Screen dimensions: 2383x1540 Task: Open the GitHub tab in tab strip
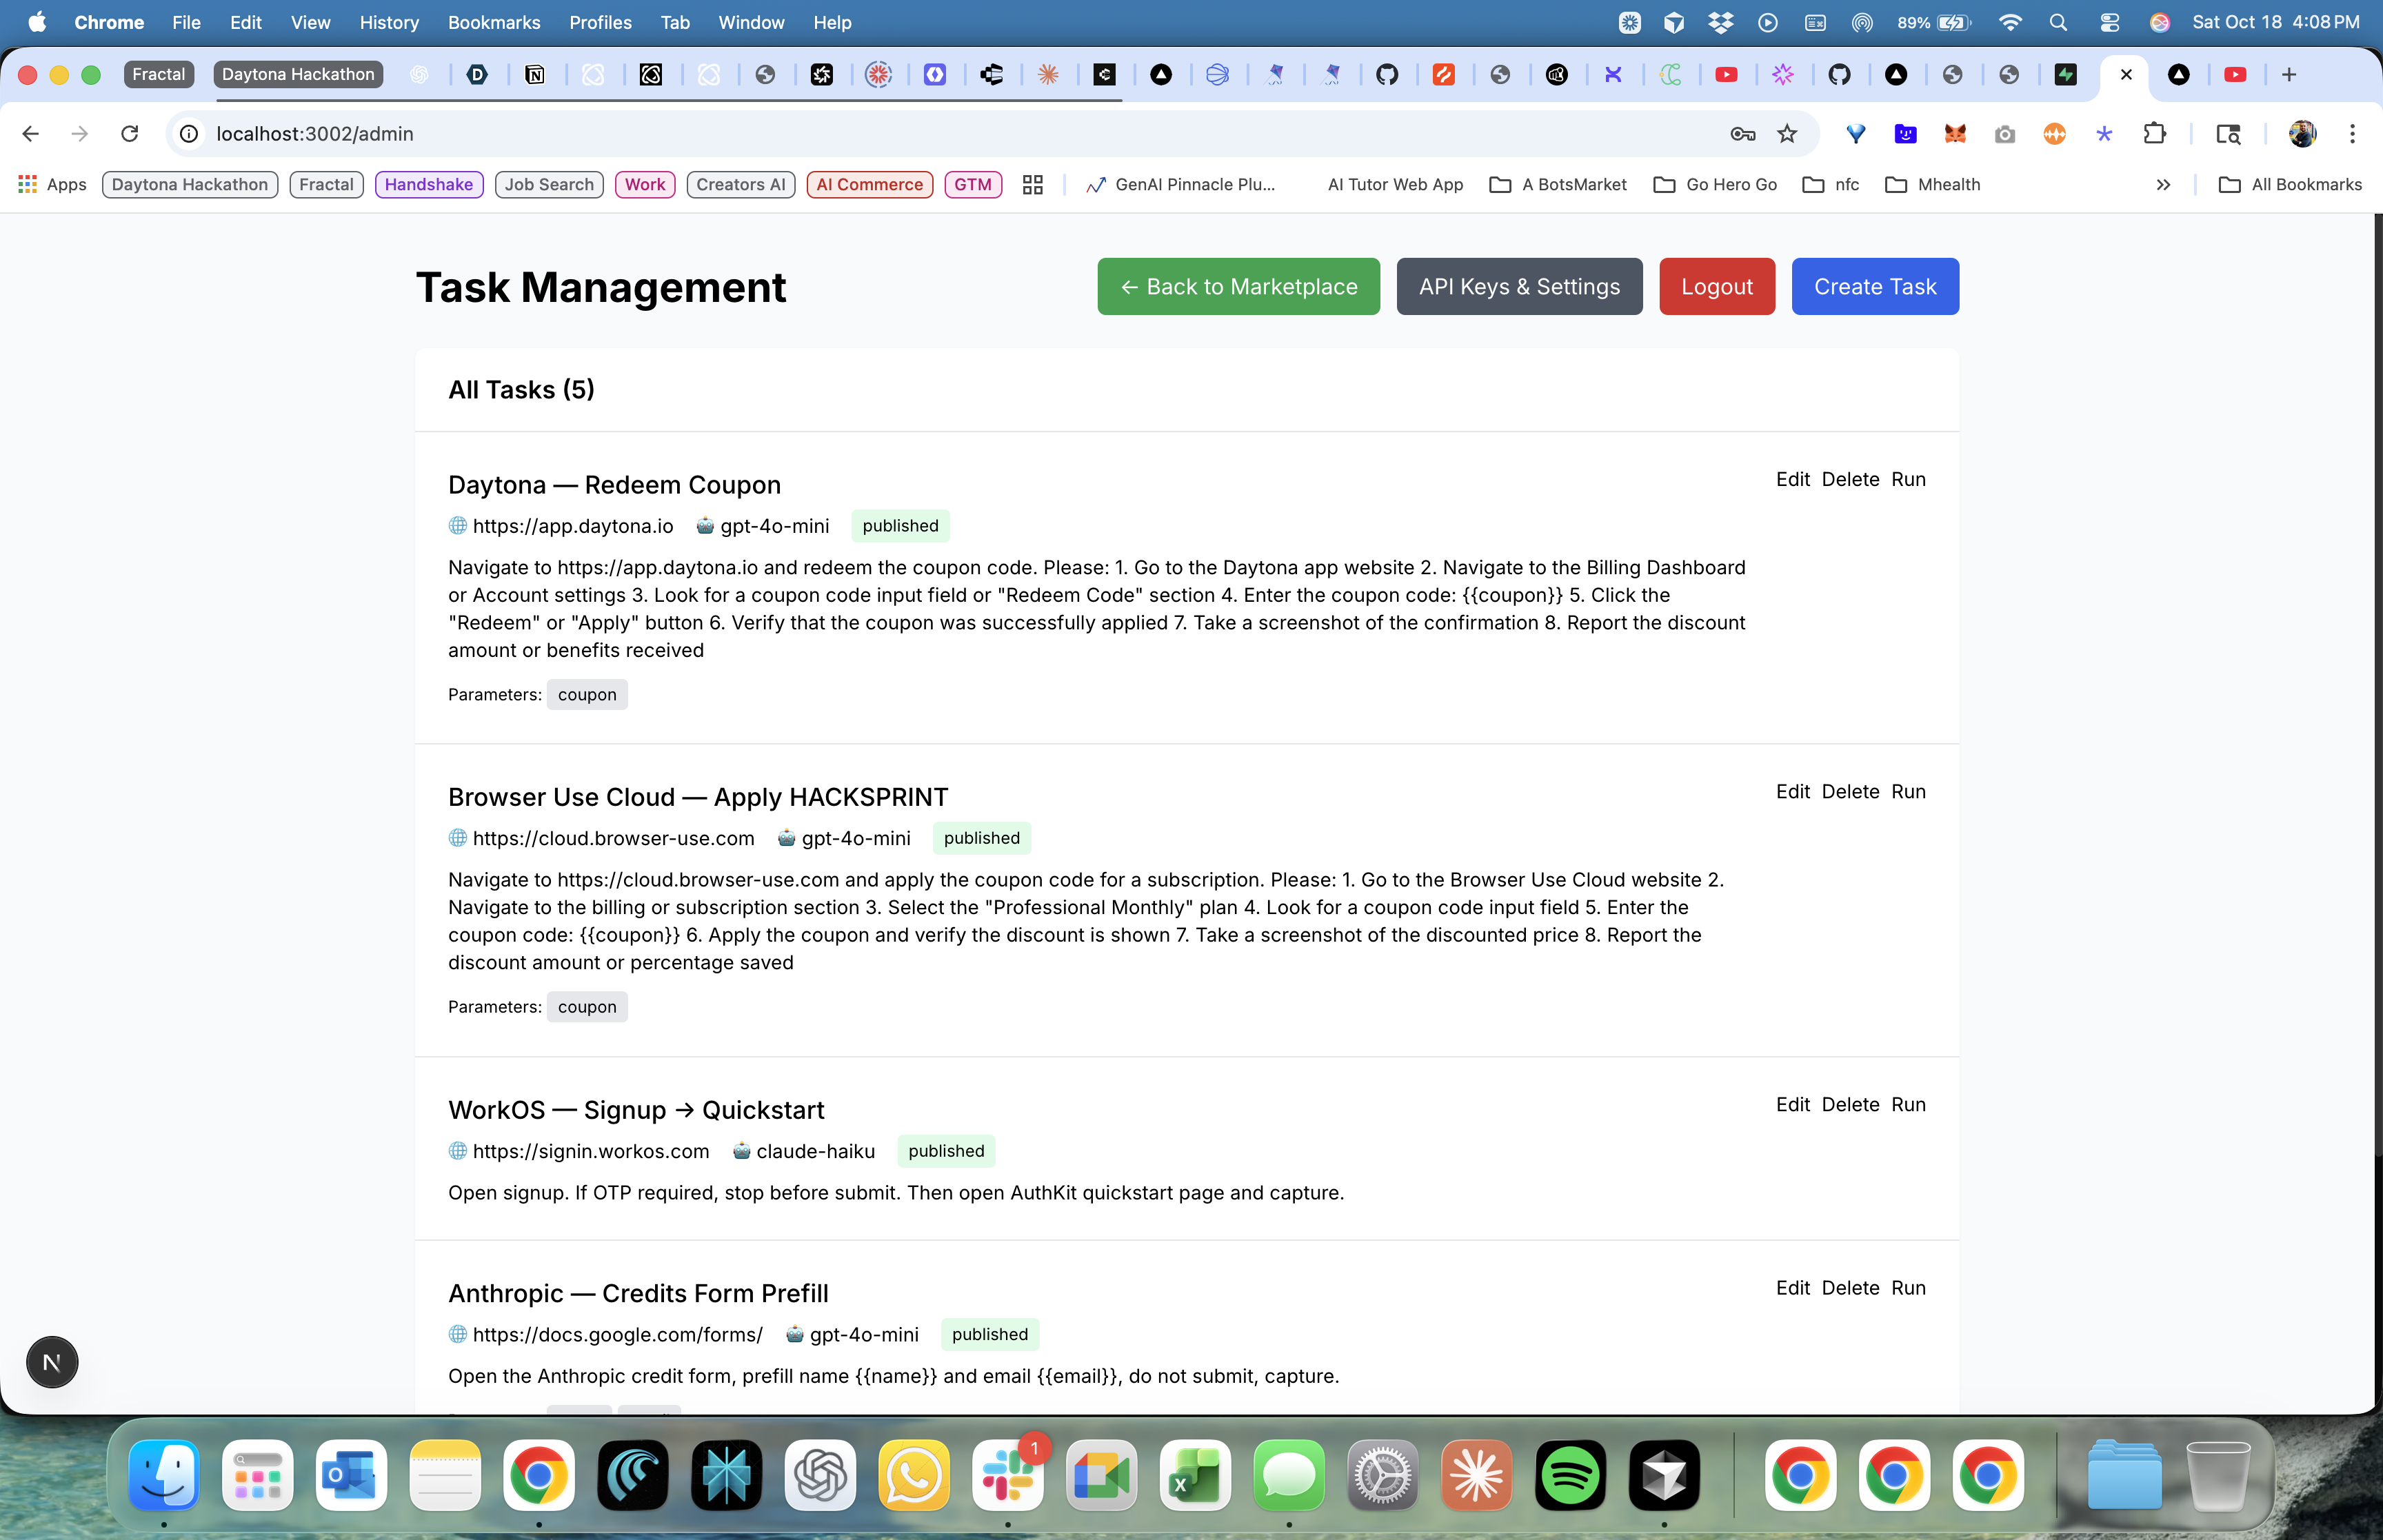1387,74
